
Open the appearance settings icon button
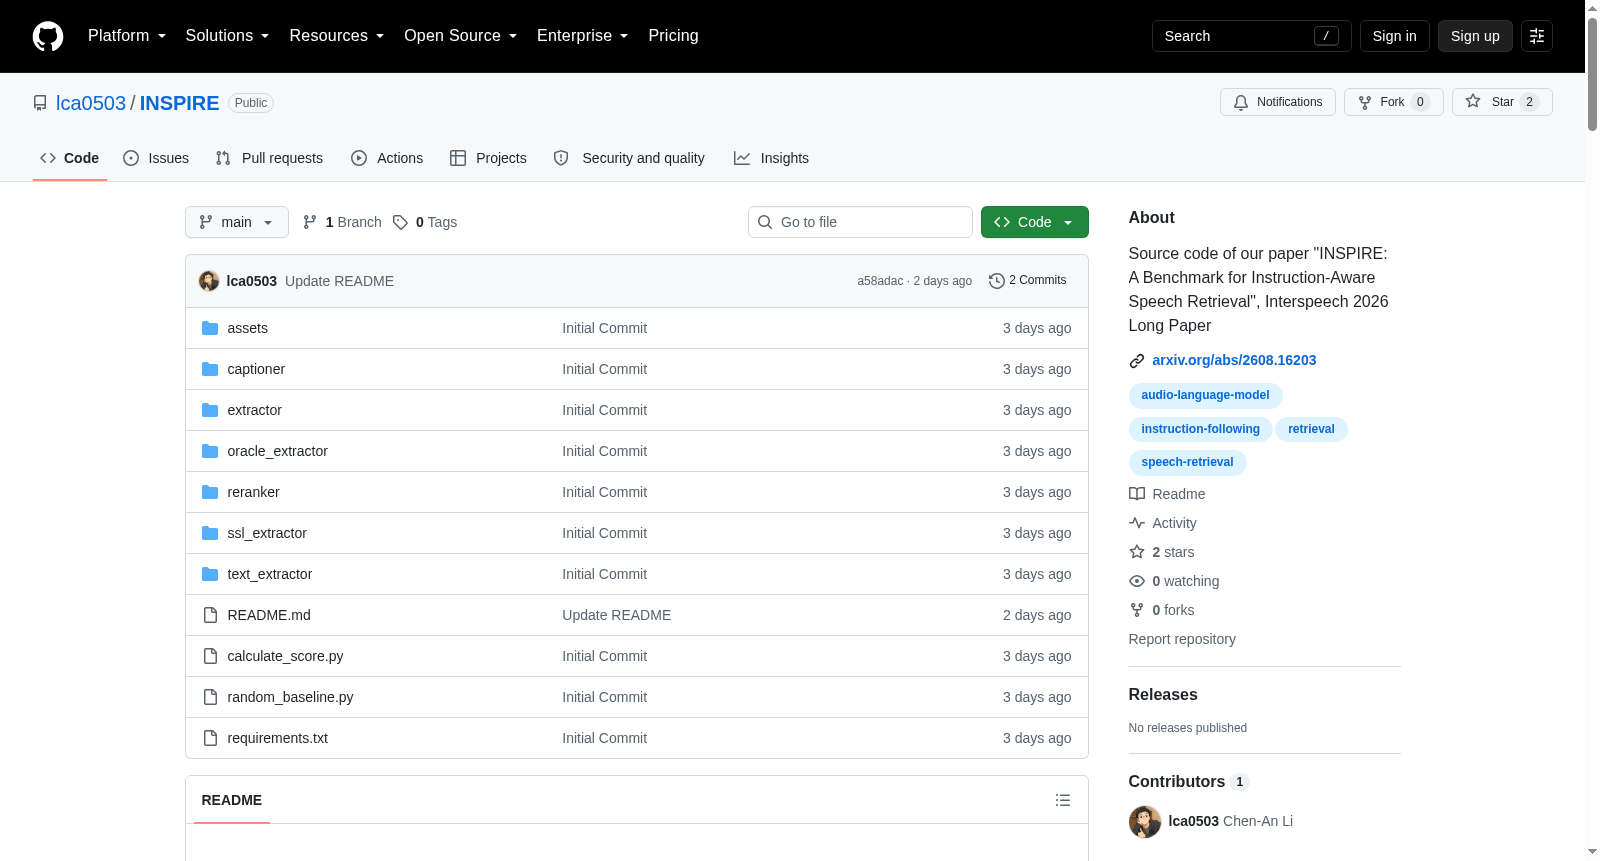[1537, 36]
